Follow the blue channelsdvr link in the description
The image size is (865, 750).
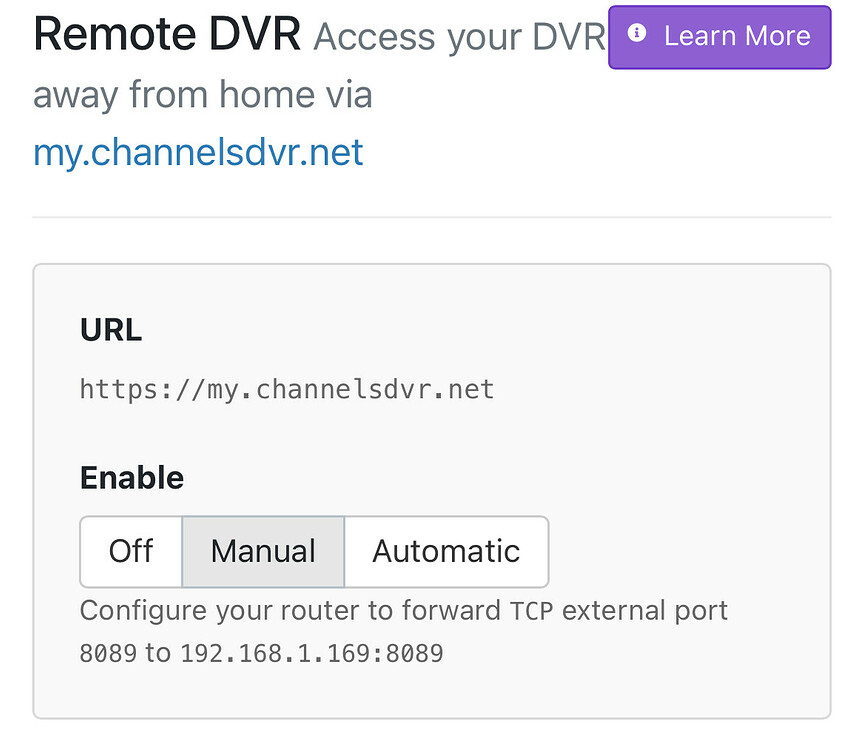tap(197, 152)
